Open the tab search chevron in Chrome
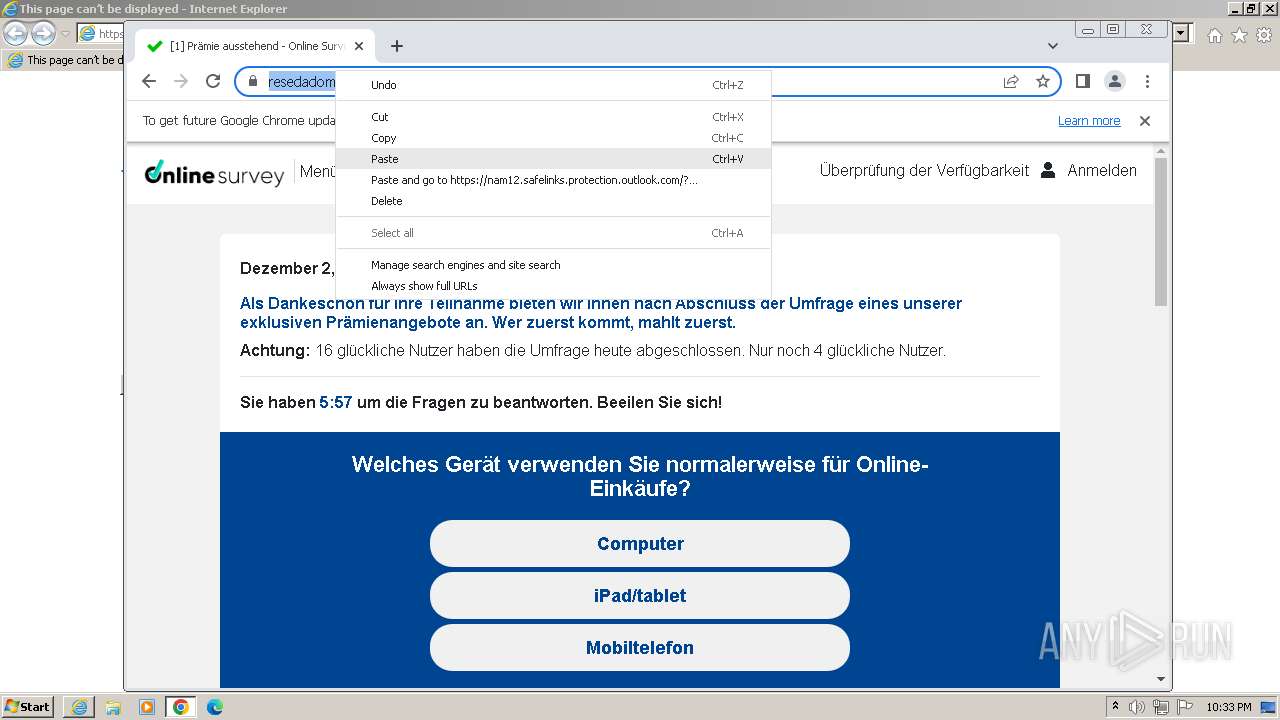Viewport: 1280px width, 720px height. click(1053, 46)
